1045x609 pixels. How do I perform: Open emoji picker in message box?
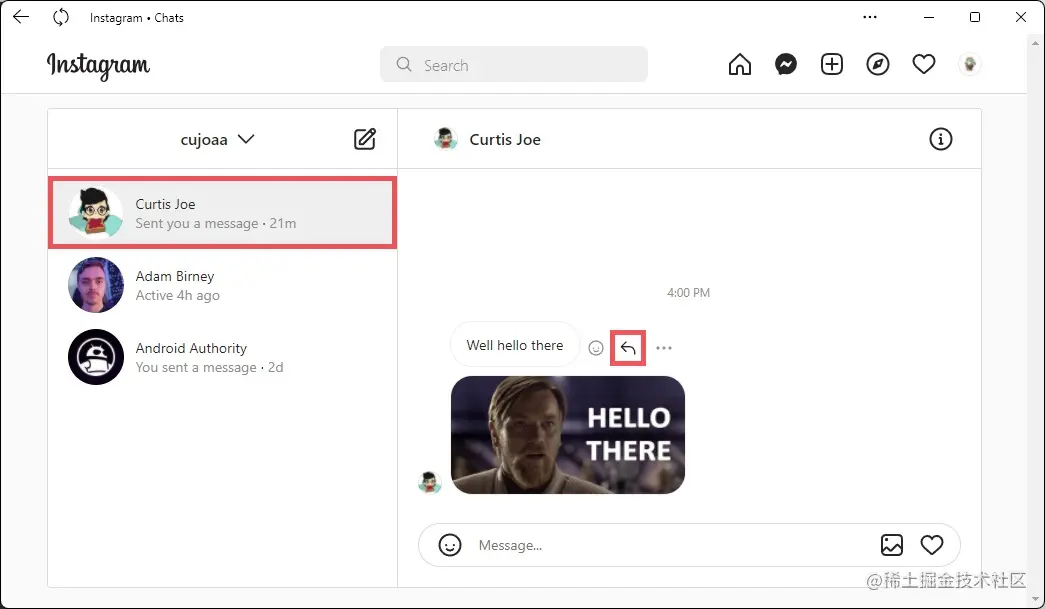450,545
